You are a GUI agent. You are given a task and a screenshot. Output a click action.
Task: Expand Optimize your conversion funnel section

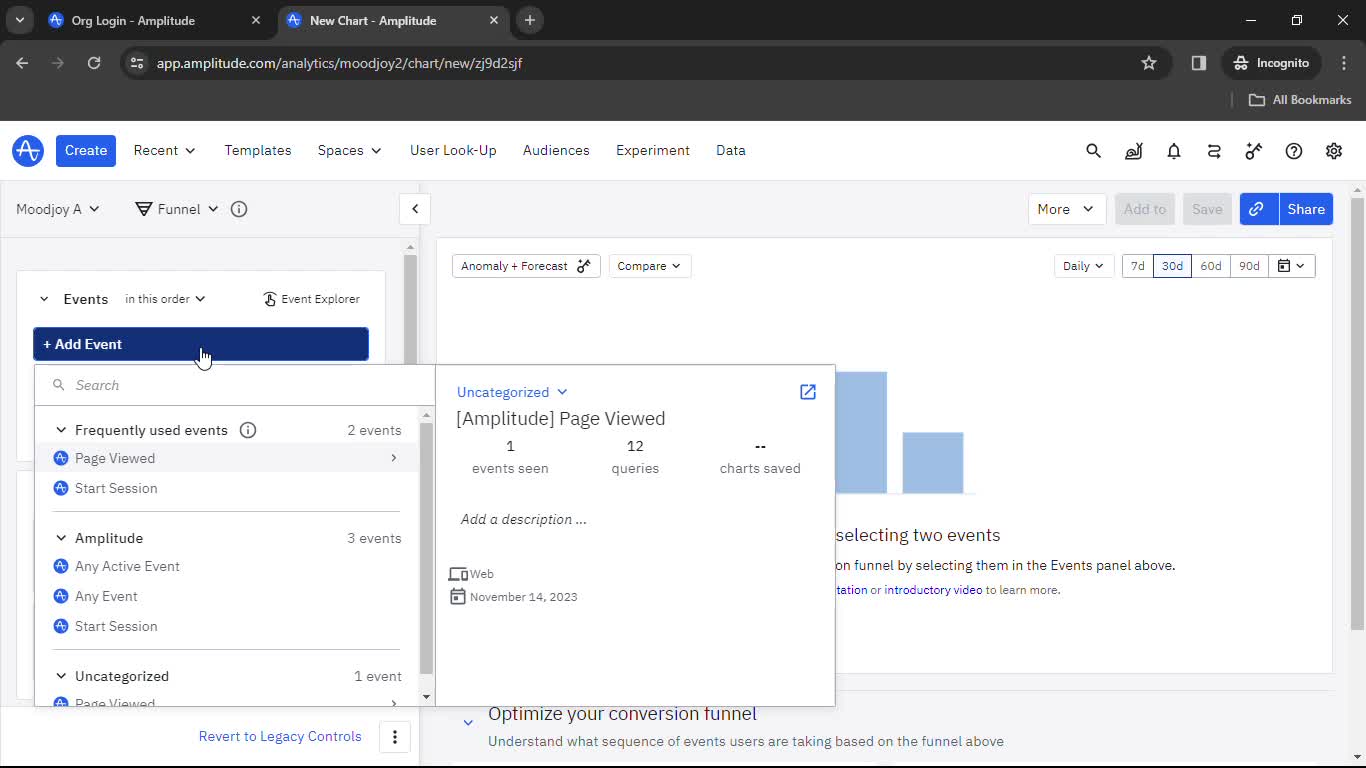[x=468, y=722]
